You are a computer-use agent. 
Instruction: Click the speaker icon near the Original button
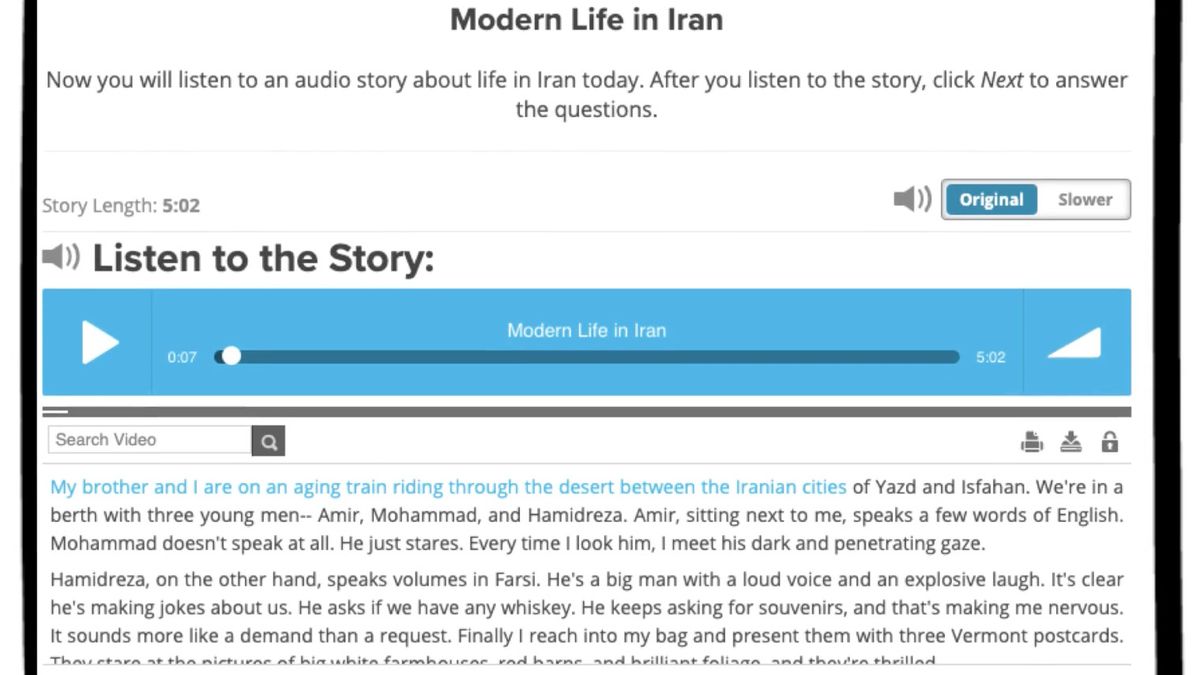pos(910,199)
